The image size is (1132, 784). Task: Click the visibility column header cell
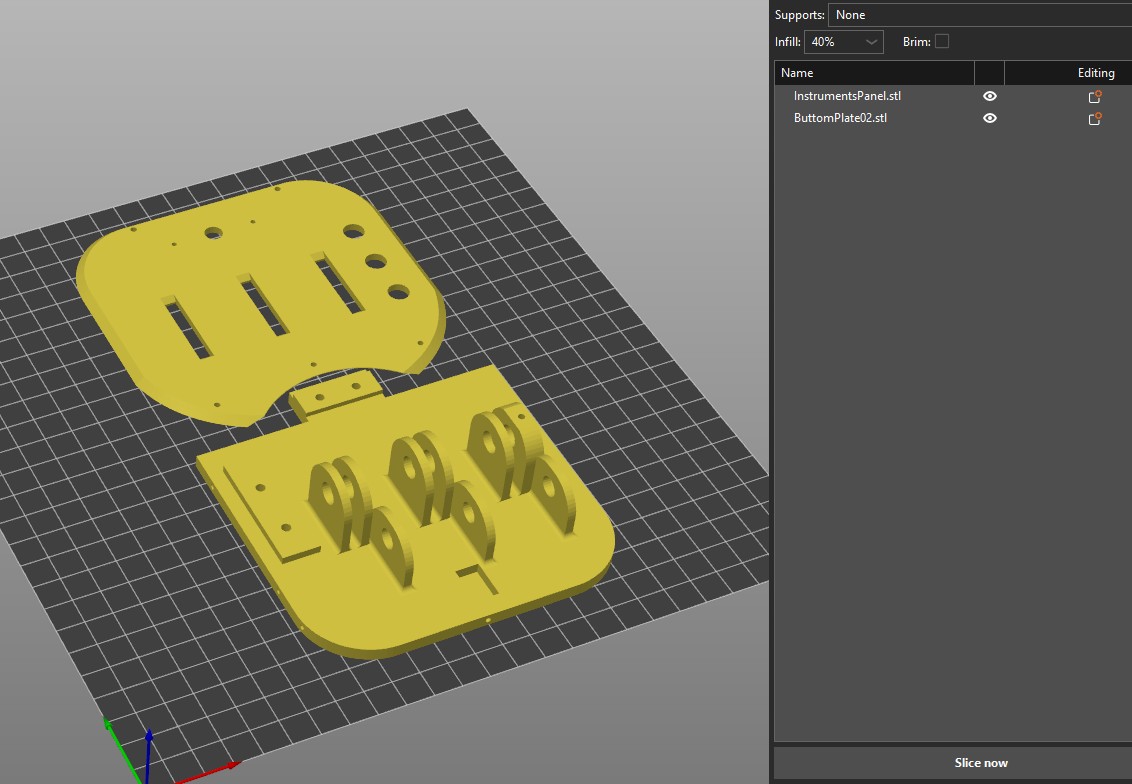coord(989,73)
